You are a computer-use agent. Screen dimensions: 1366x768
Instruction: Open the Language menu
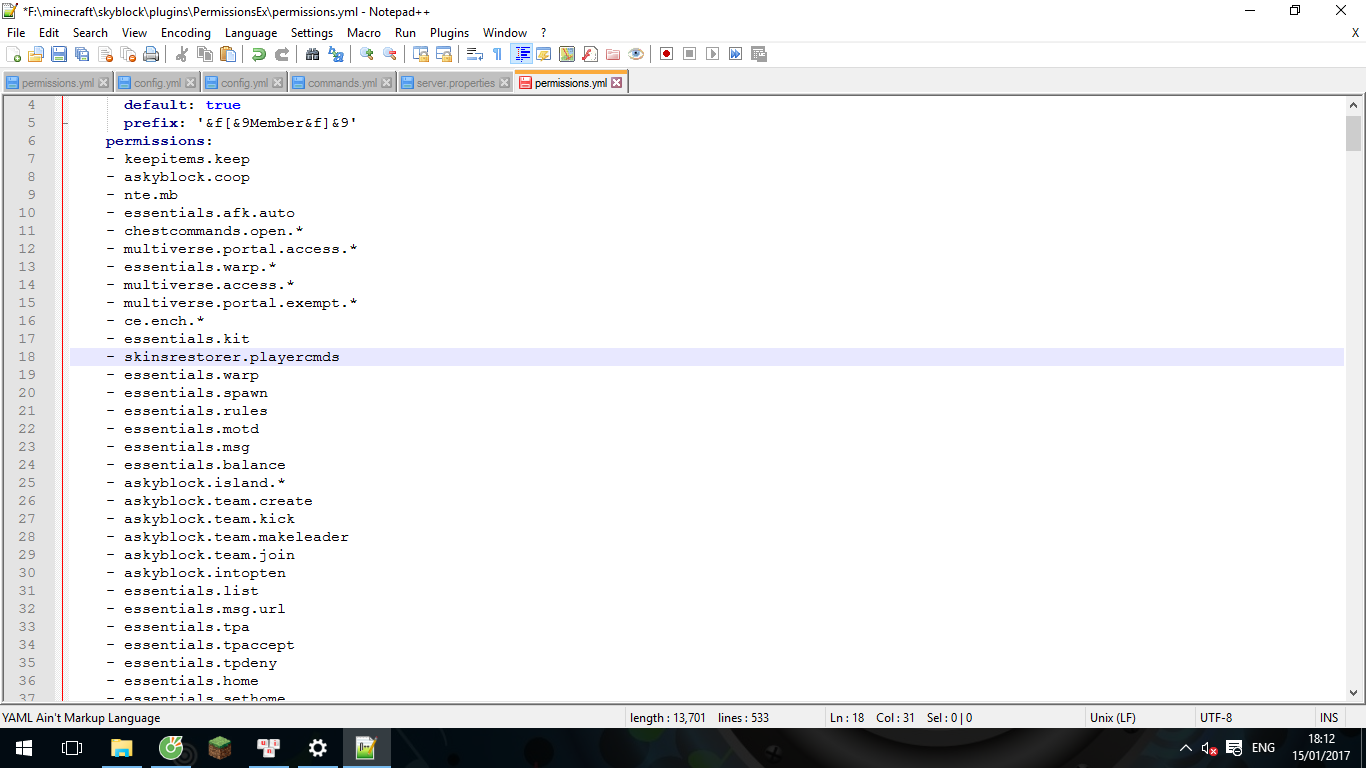[x=251, y=33]
